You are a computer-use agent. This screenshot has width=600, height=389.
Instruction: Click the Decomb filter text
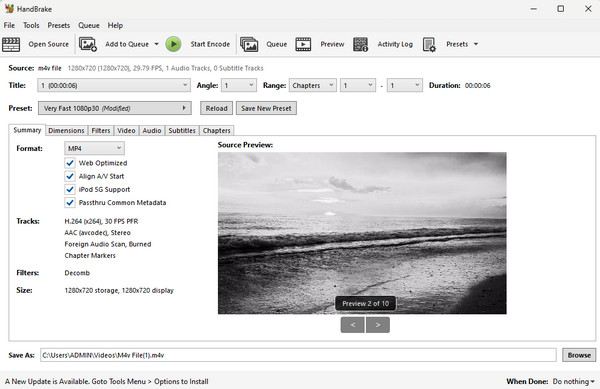pos(77,273)
